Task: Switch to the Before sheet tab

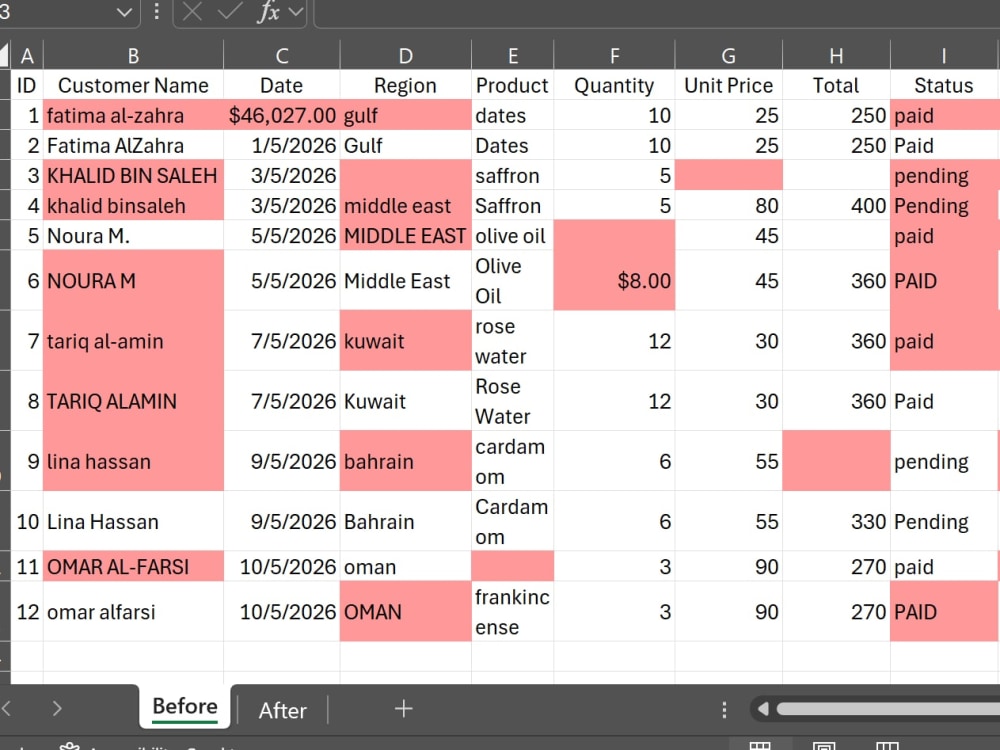Action: coord(185,707)
